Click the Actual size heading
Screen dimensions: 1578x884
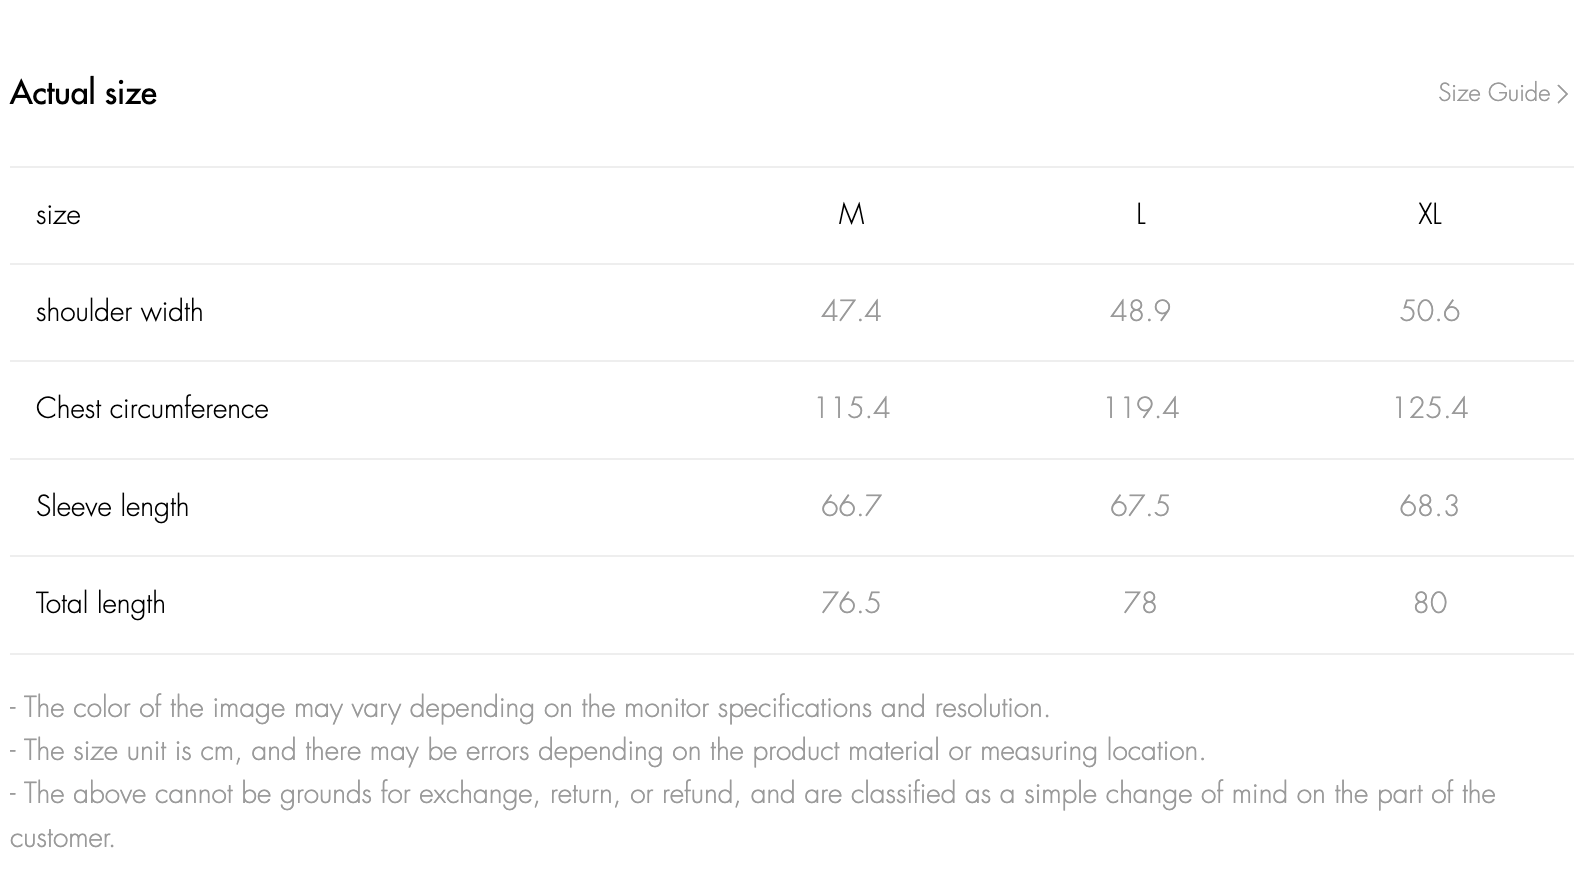pos(84,93)
